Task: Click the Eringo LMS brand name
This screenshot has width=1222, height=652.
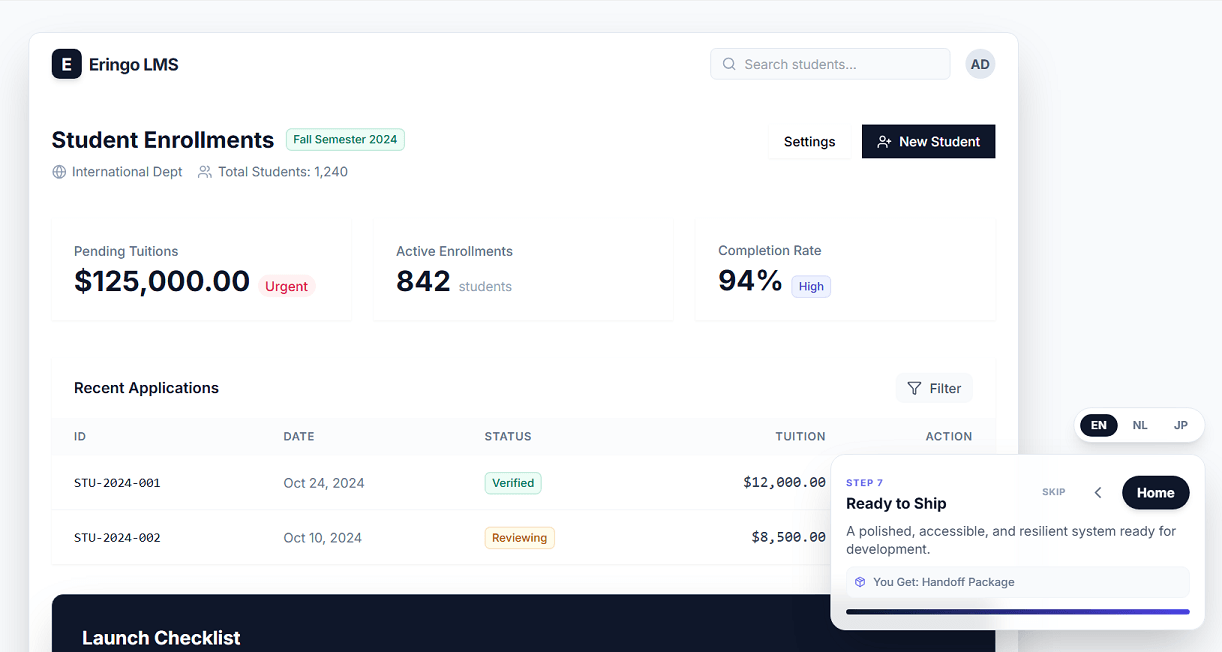Action: 134,65
